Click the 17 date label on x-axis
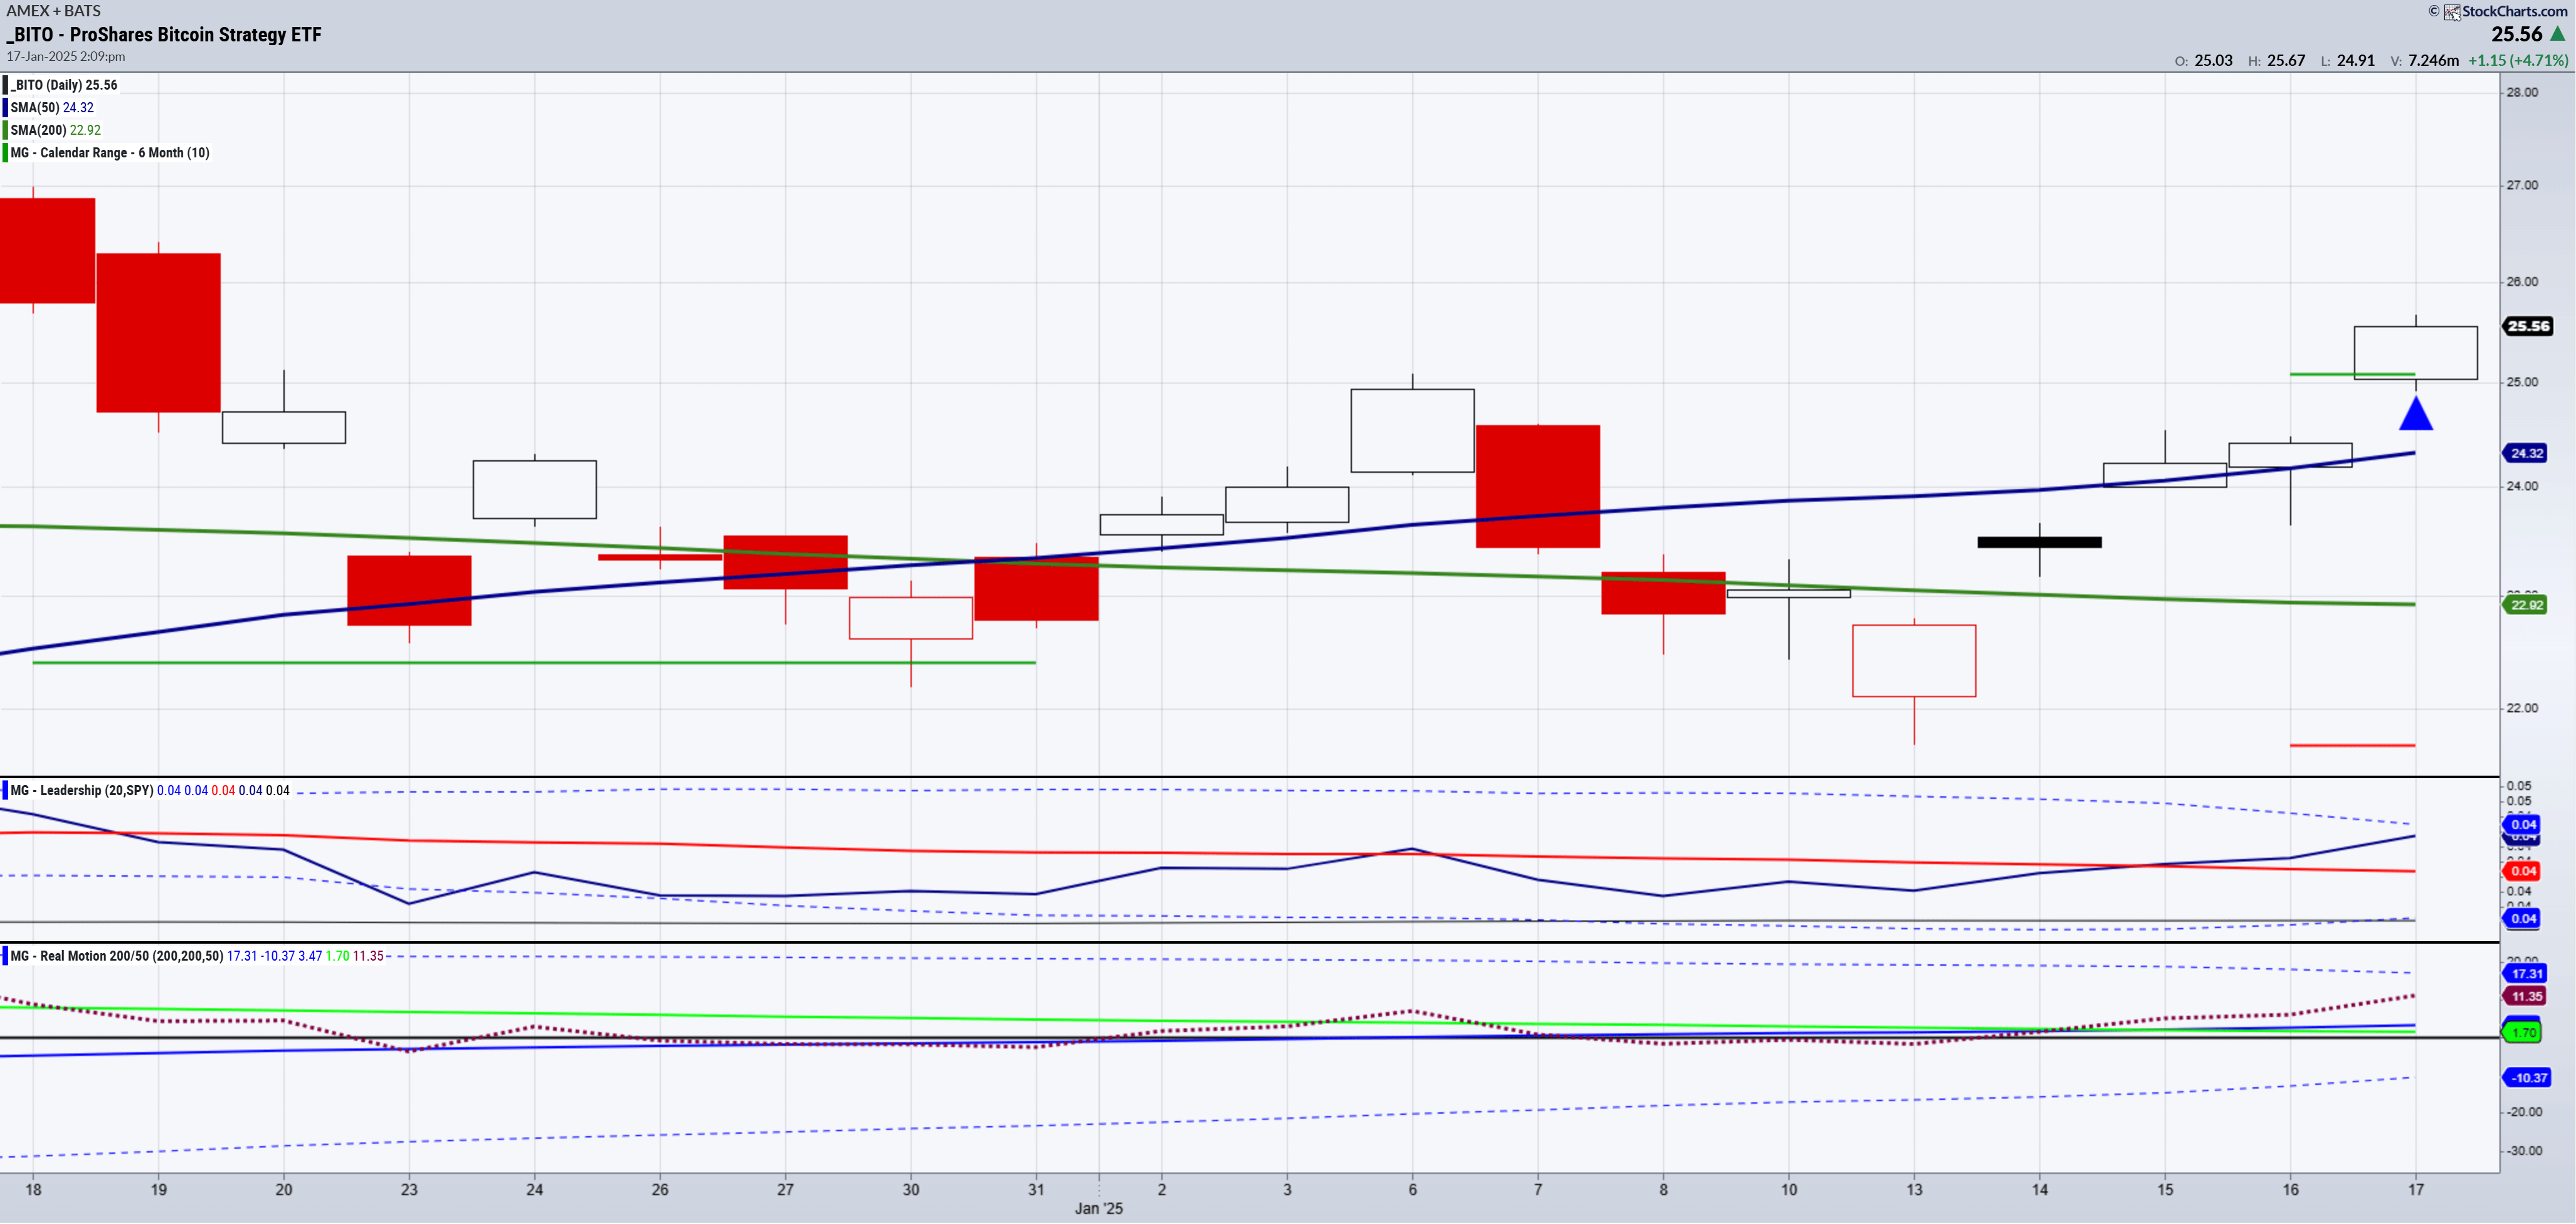This screenshot has height=1224, width=2576. click(2415, 1189)
